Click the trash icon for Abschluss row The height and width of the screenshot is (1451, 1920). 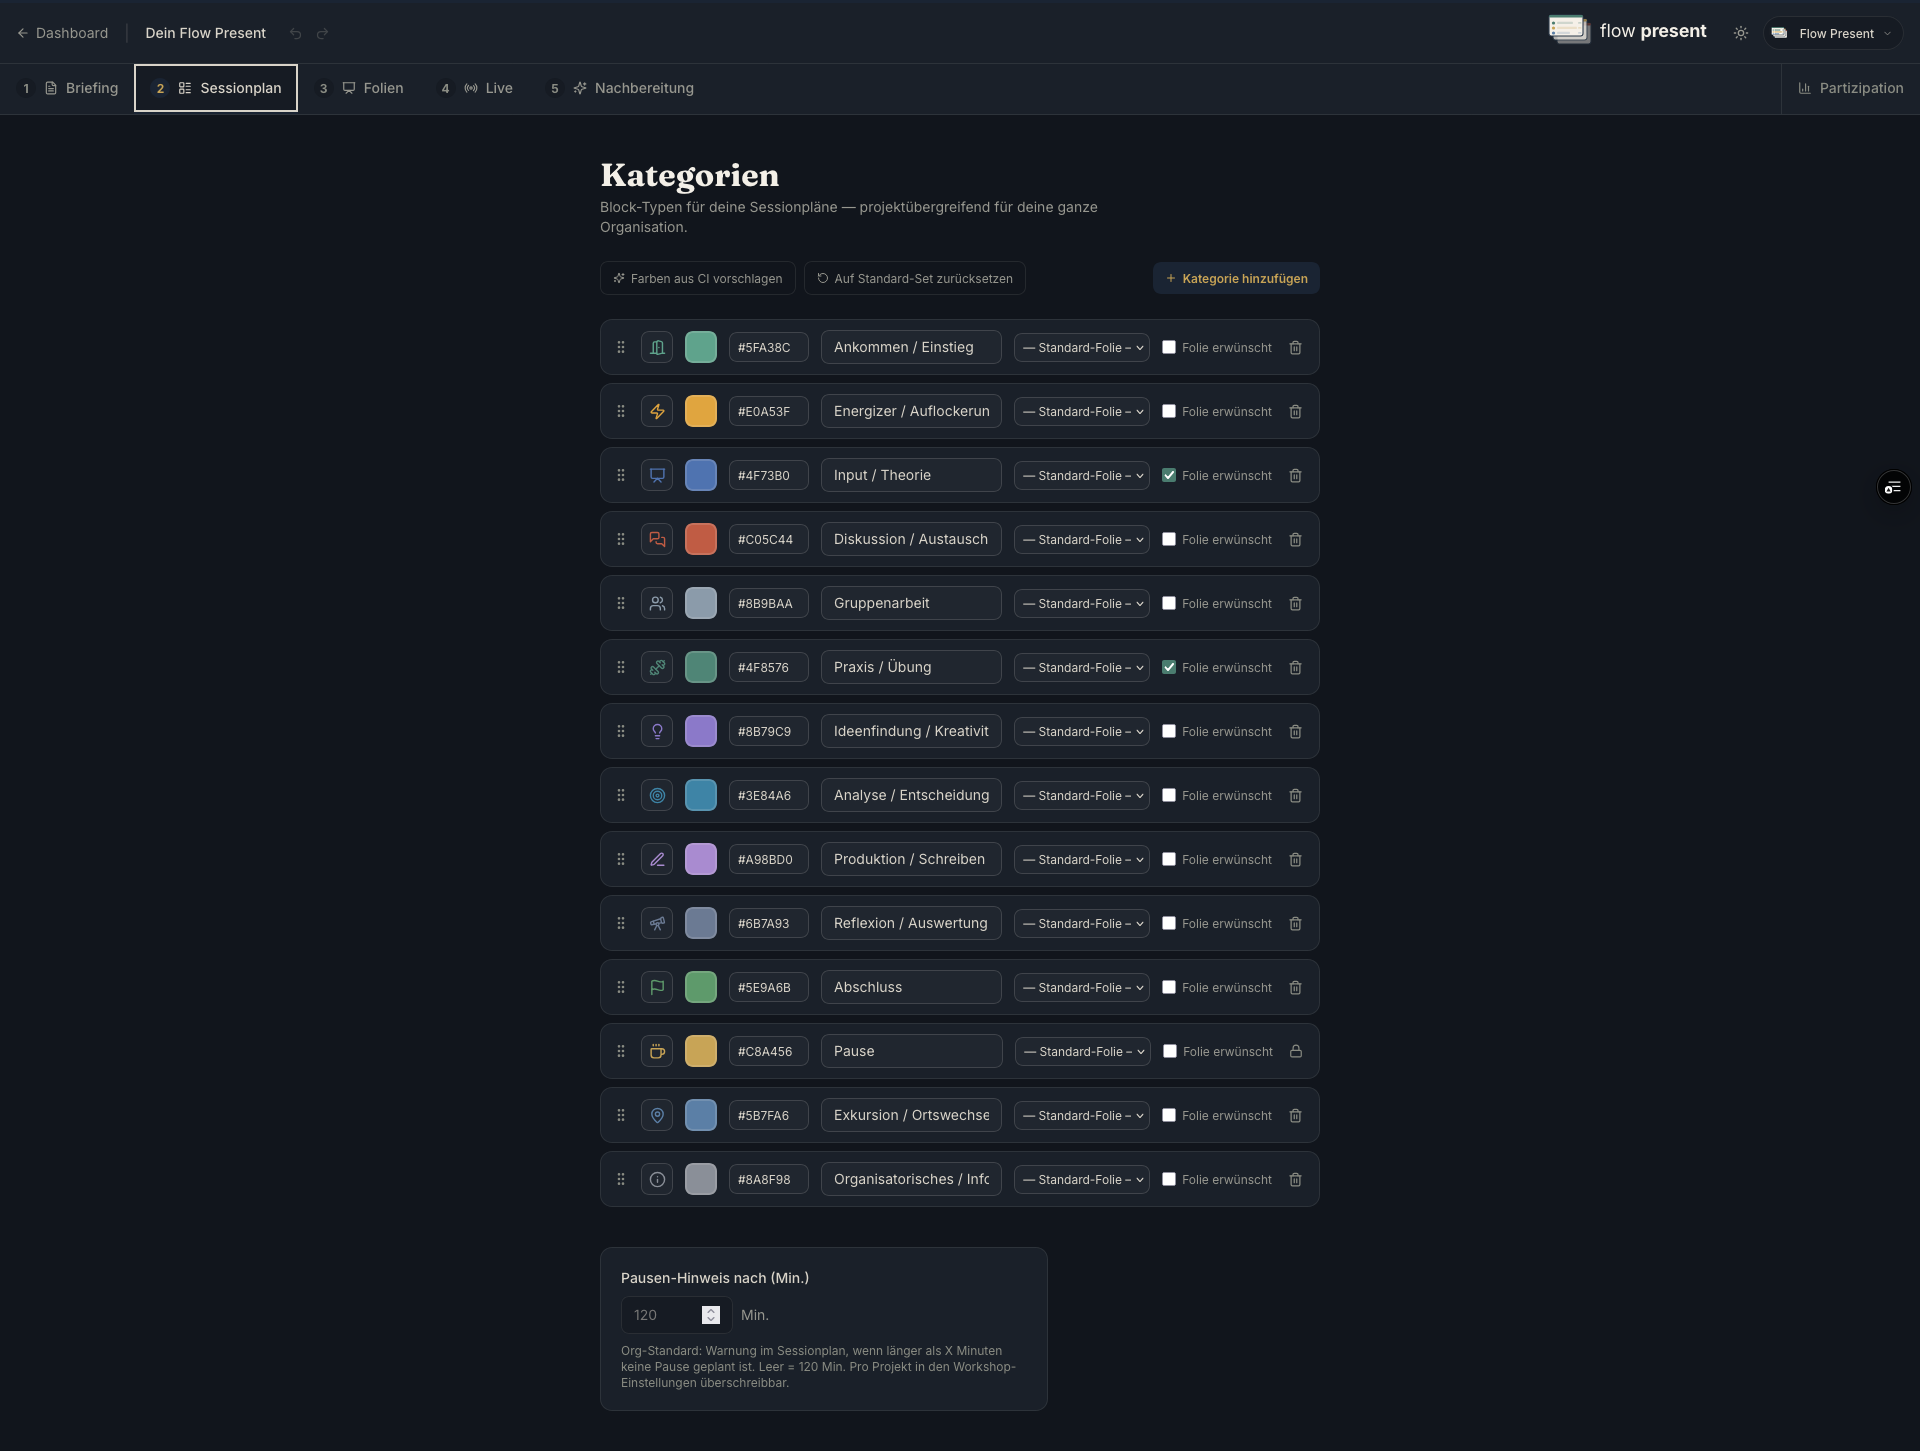point(1295,987)
